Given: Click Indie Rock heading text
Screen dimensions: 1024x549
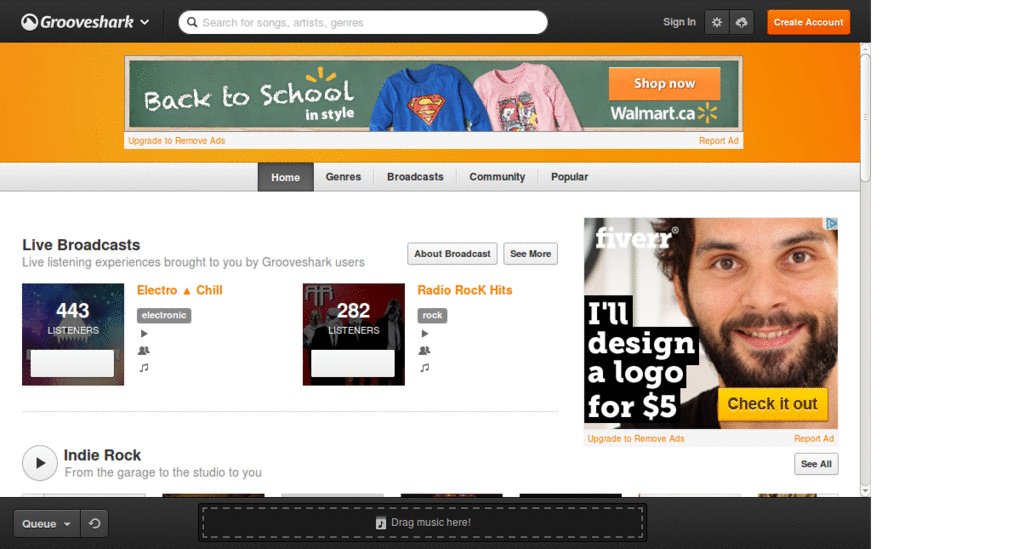Looking at the screenshot, I should tap(103, 455).
